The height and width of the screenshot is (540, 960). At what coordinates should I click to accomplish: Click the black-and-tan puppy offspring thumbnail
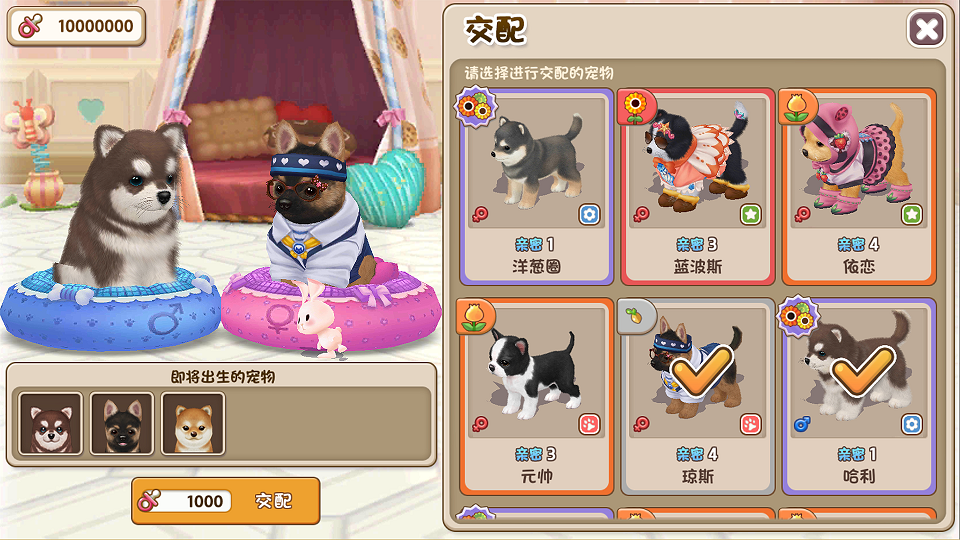[x=122, y=424]
